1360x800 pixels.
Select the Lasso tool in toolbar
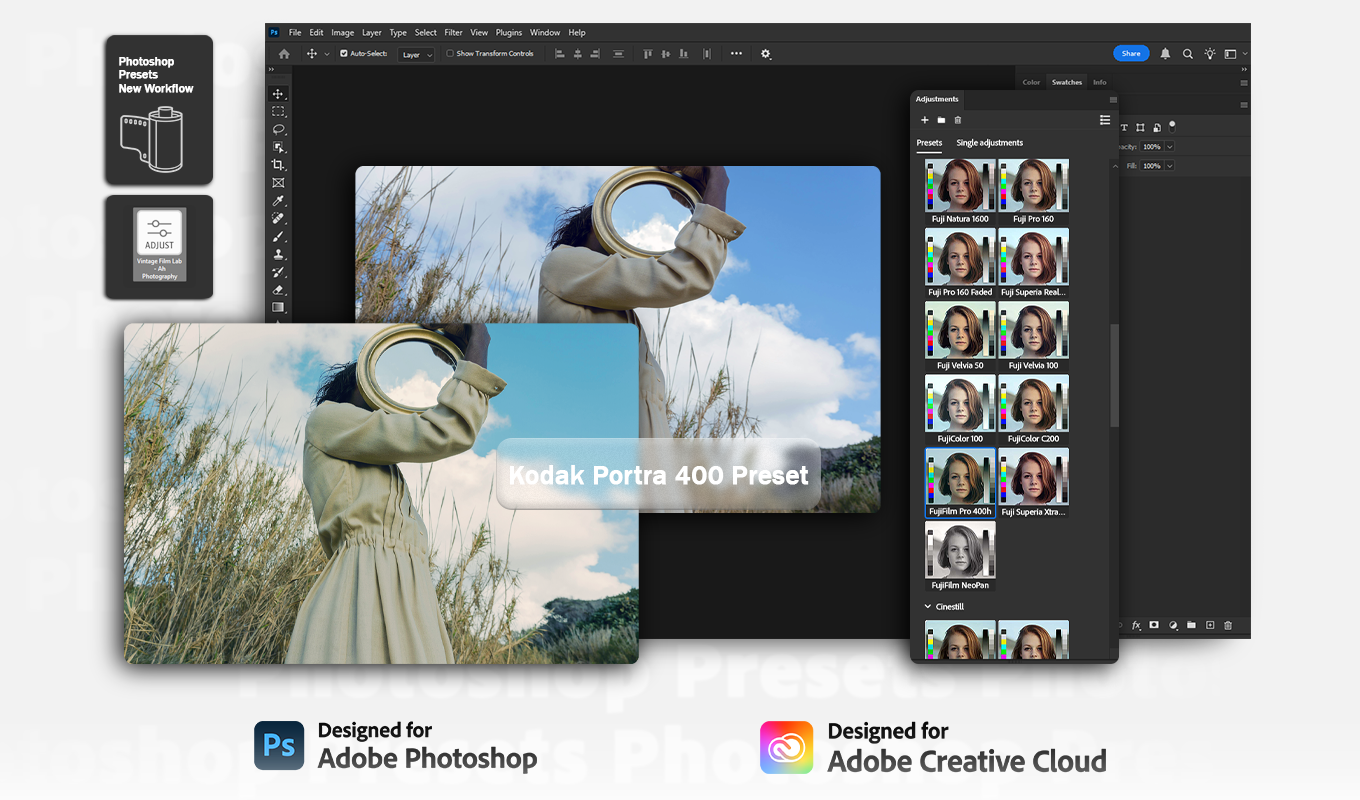[279, 129]
